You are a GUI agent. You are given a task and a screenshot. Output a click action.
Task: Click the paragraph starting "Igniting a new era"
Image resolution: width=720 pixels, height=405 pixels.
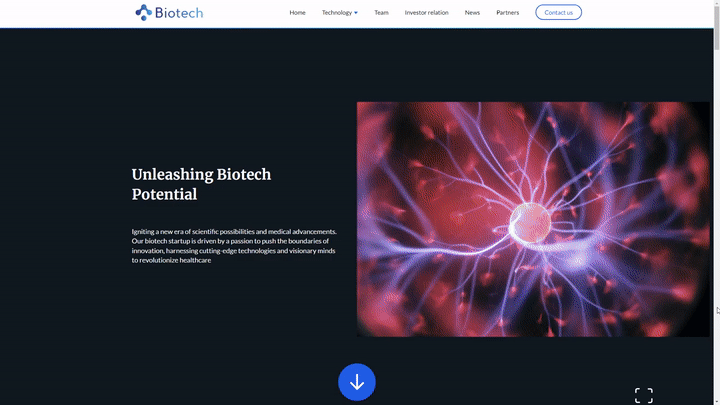(x=234, y=246)
